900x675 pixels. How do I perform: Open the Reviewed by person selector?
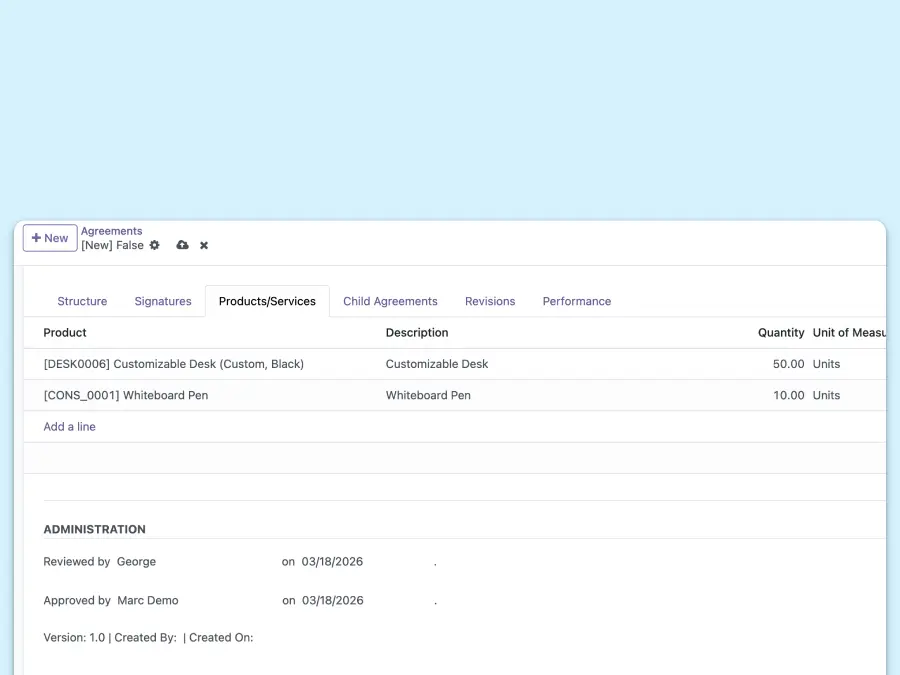coord(136,561)
